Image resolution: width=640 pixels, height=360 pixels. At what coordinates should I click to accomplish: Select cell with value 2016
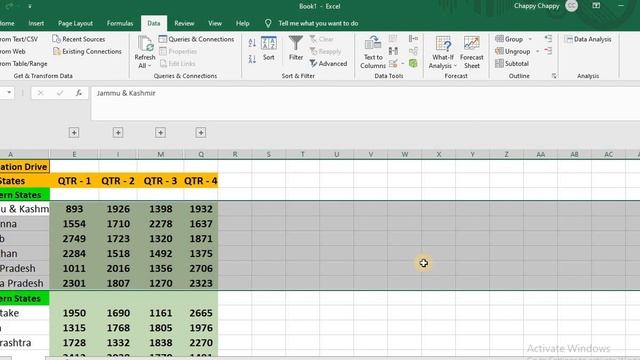[x=118, y=269]
